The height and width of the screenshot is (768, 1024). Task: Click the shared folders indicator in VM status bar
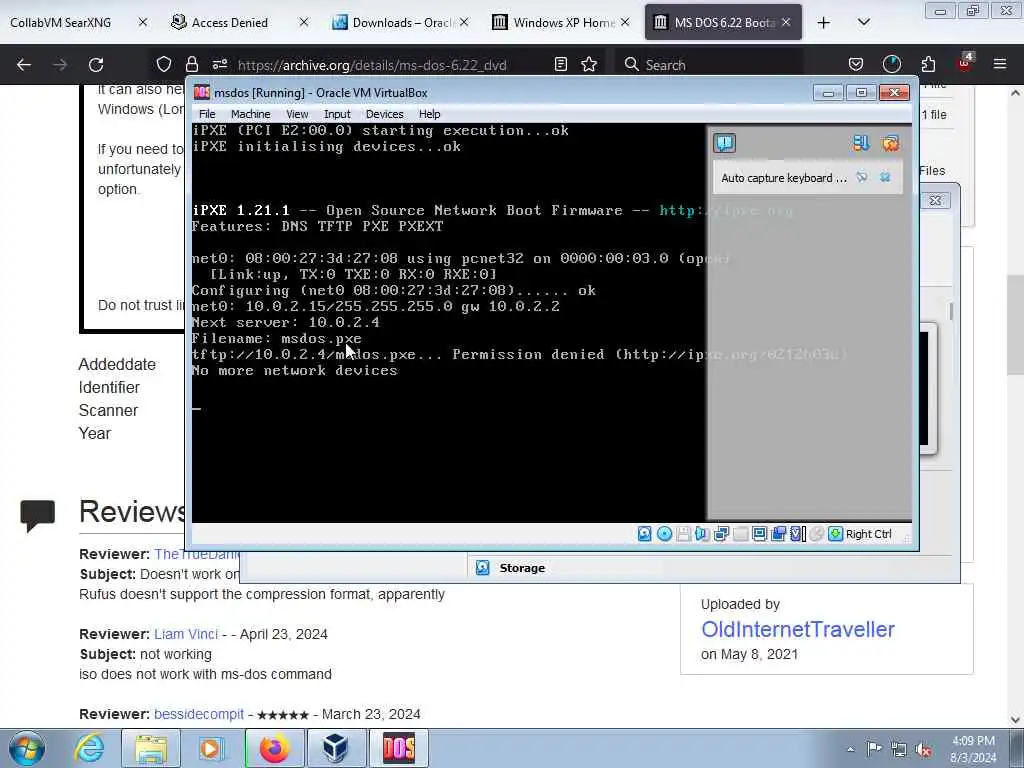click(778, 534)
